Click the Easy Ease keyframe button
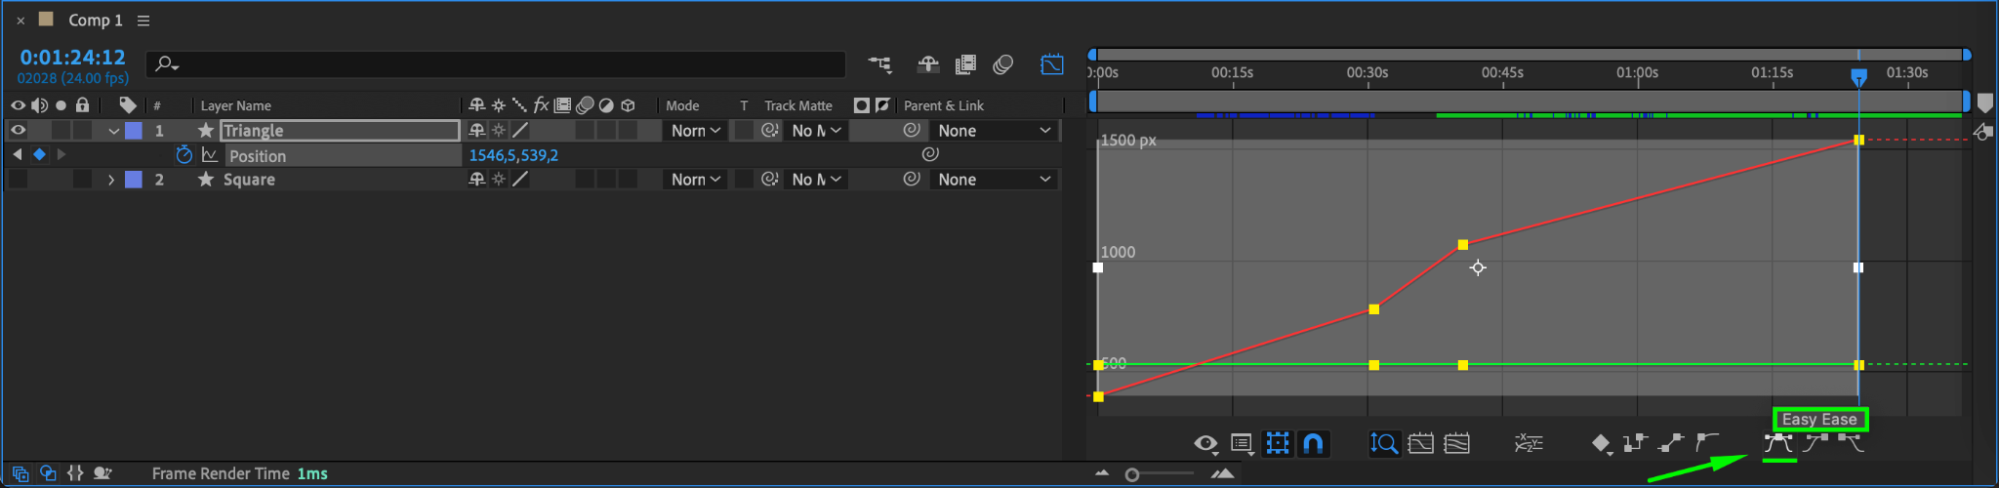 coord(1778,443)
